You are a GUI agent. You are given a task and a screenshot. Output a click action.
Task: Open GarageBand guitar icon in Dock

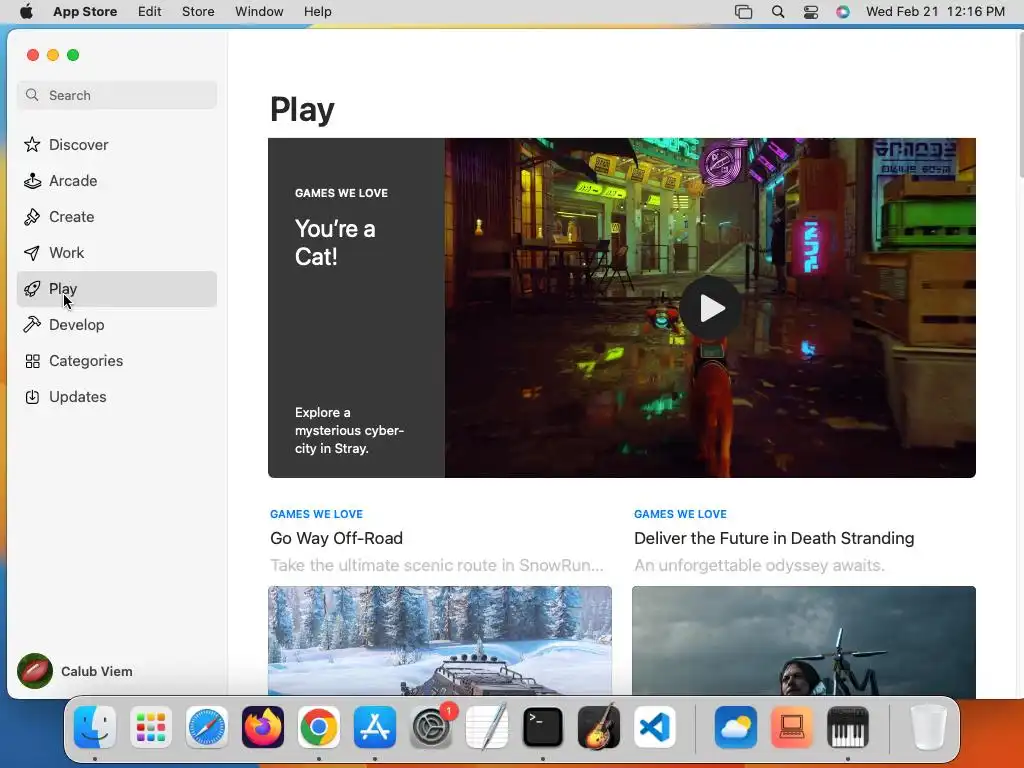click(599, 727)
